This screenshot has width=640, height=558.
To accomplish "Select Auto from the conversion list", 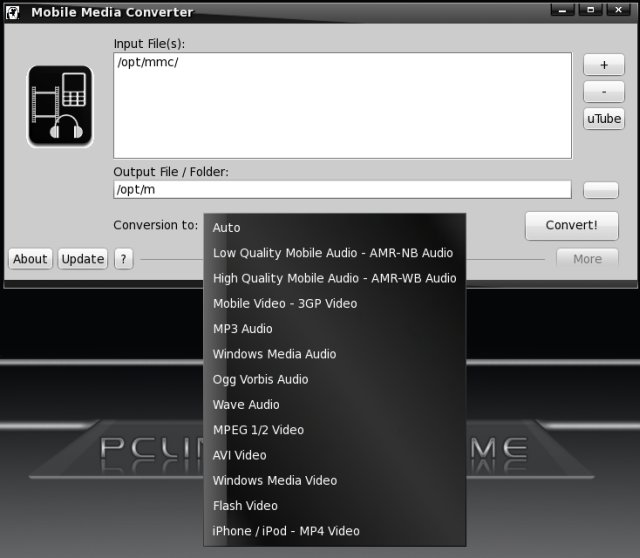I will (x=334, y=228).
